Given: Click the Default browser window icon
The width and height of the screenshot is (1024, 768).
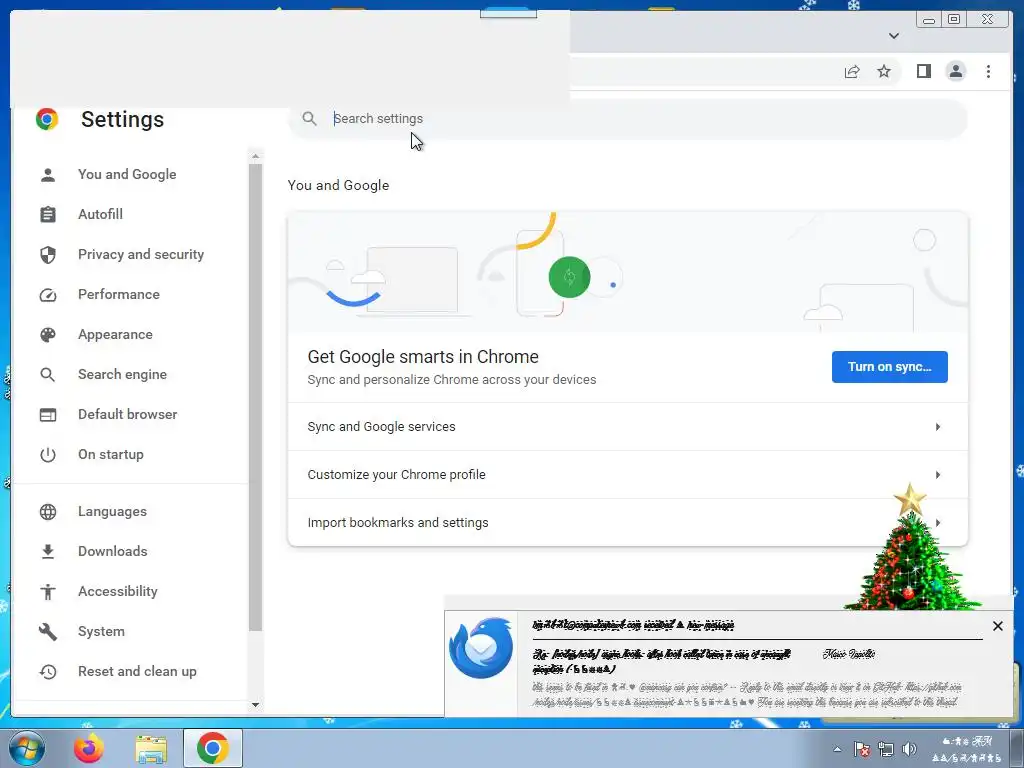Looking at the screenshot, I should pyautogui.click(x=48, y=415).
